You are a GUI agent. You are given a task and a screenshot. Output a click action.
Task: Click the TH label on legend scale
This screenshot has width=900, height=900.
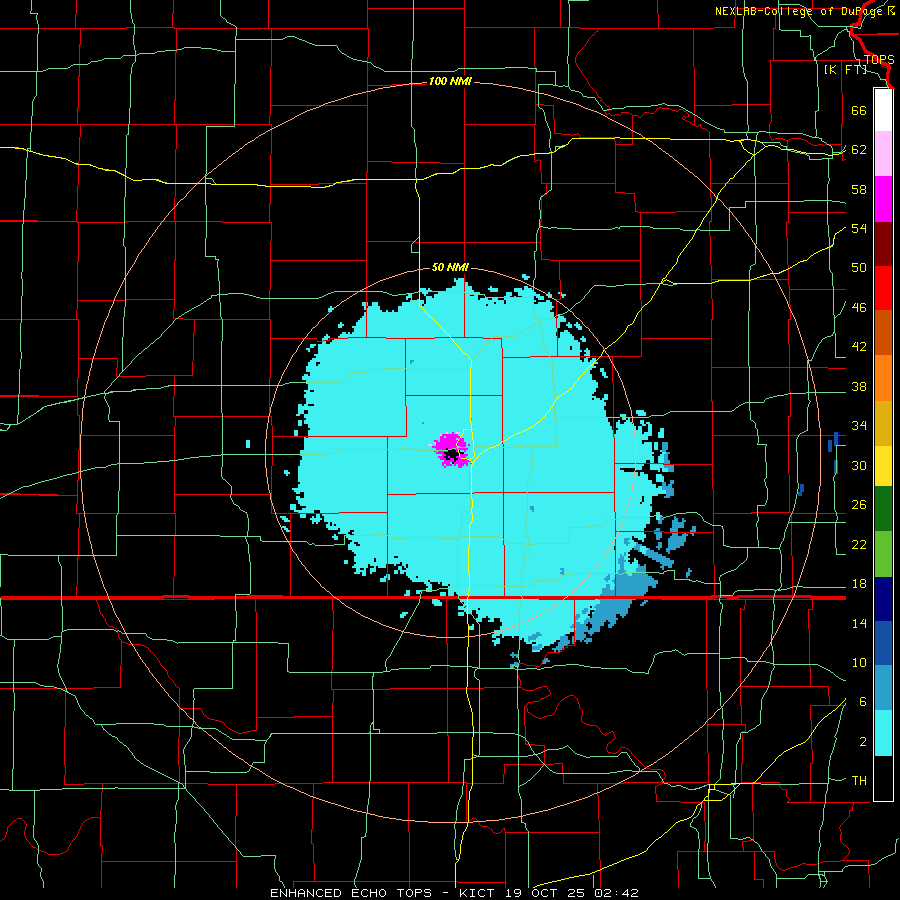pos(859,781)
